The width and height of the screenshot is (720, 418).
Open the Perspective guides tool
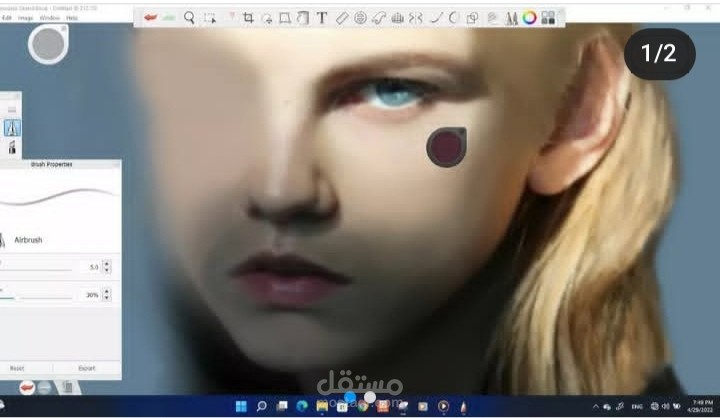[x=398, y=18]
